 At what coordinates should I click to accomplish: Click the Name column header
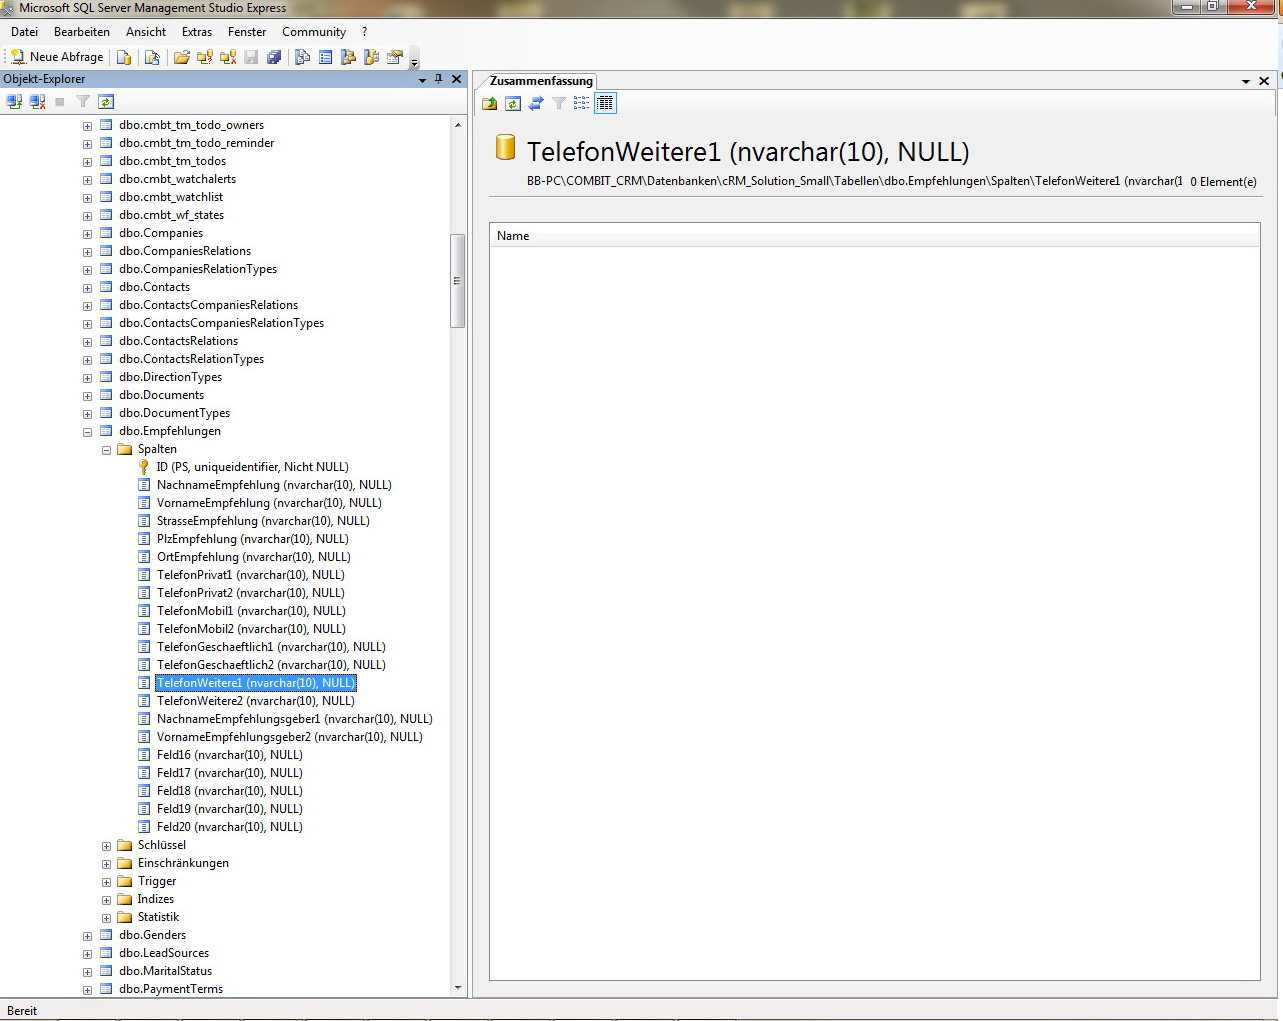click(874, 236)
